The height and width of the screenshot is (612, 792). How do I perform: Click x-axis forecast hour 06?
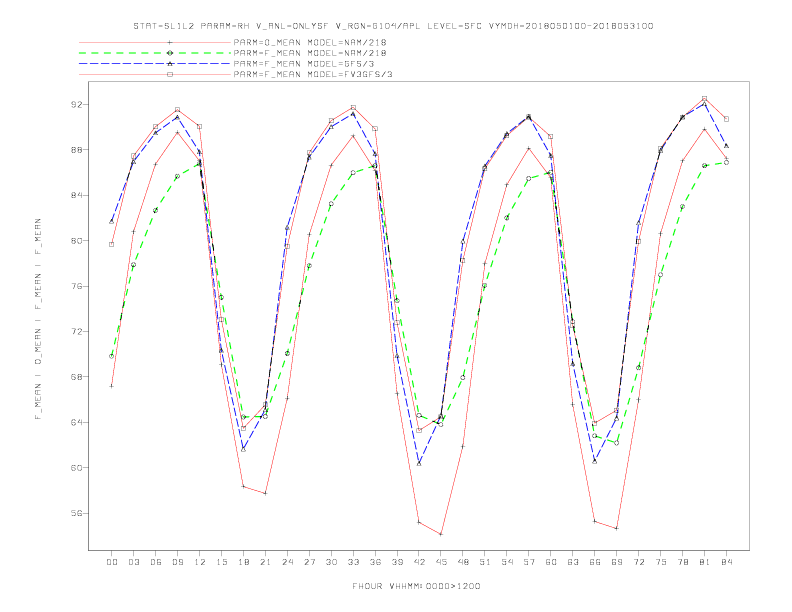point(156,562)
